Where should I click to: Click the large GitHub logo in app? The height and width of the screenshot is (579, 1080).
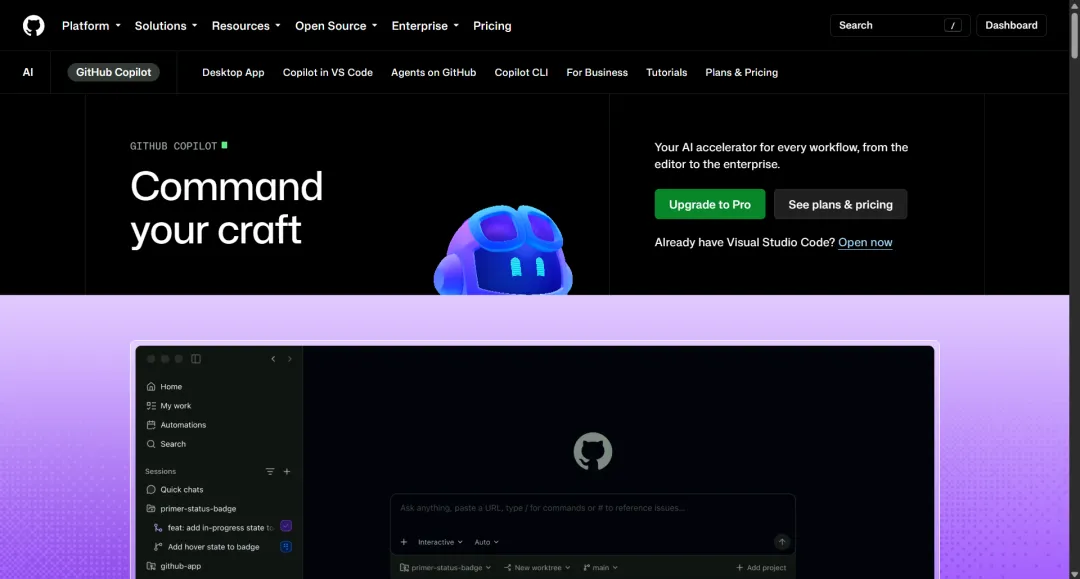pyautogui.click(x=593, y=451)
